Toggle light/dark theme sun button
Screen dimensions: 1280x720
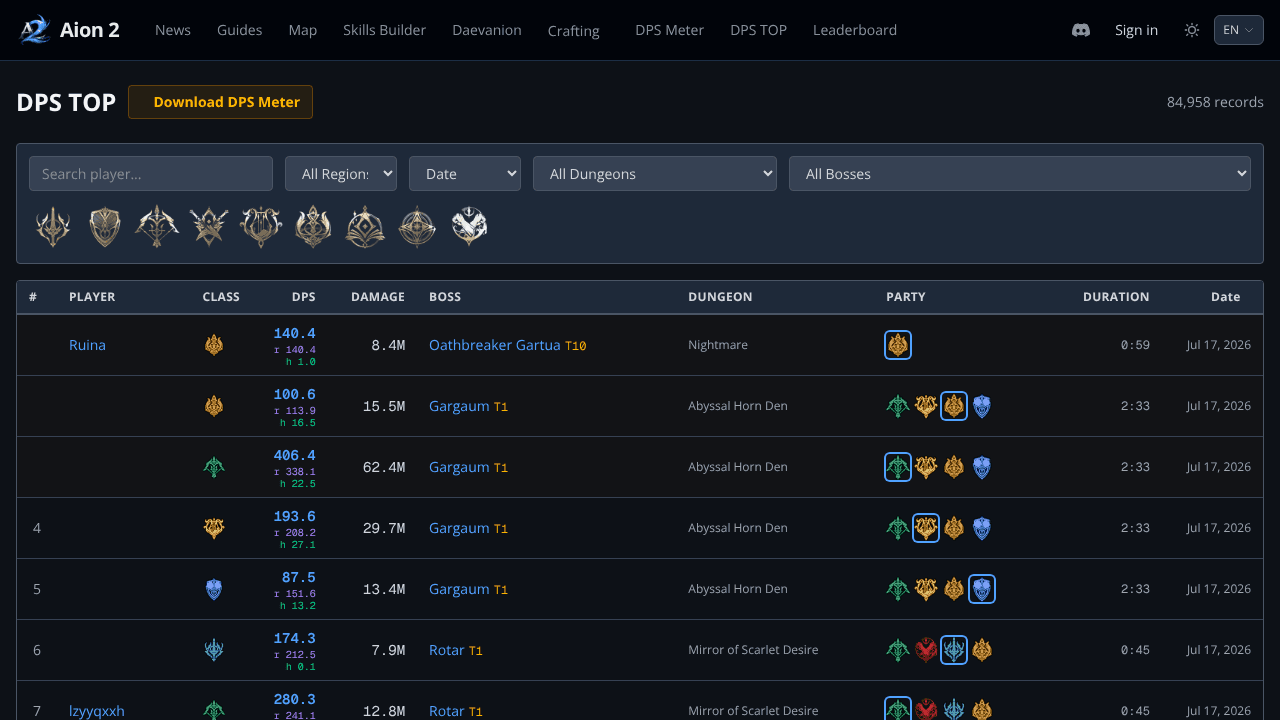pyautogui.click(x=1192, y=30)
